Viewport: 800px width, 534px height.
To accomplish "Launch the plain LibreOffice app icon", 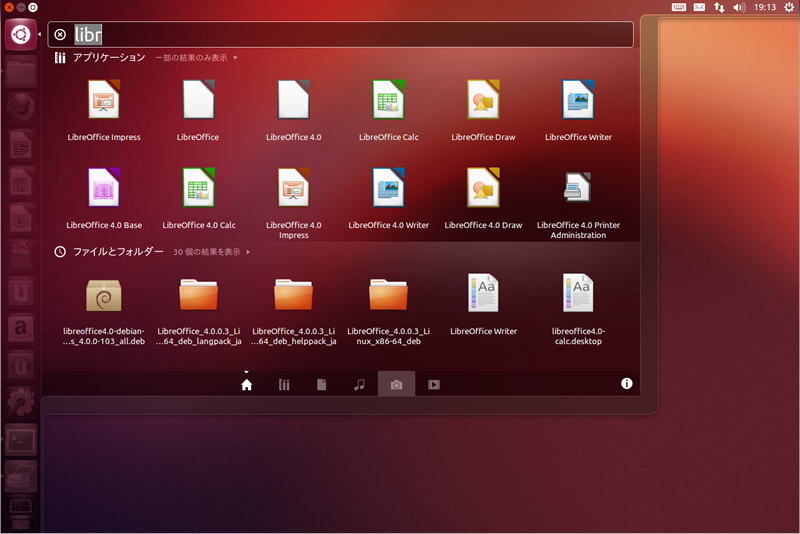I will click(198, 99).
